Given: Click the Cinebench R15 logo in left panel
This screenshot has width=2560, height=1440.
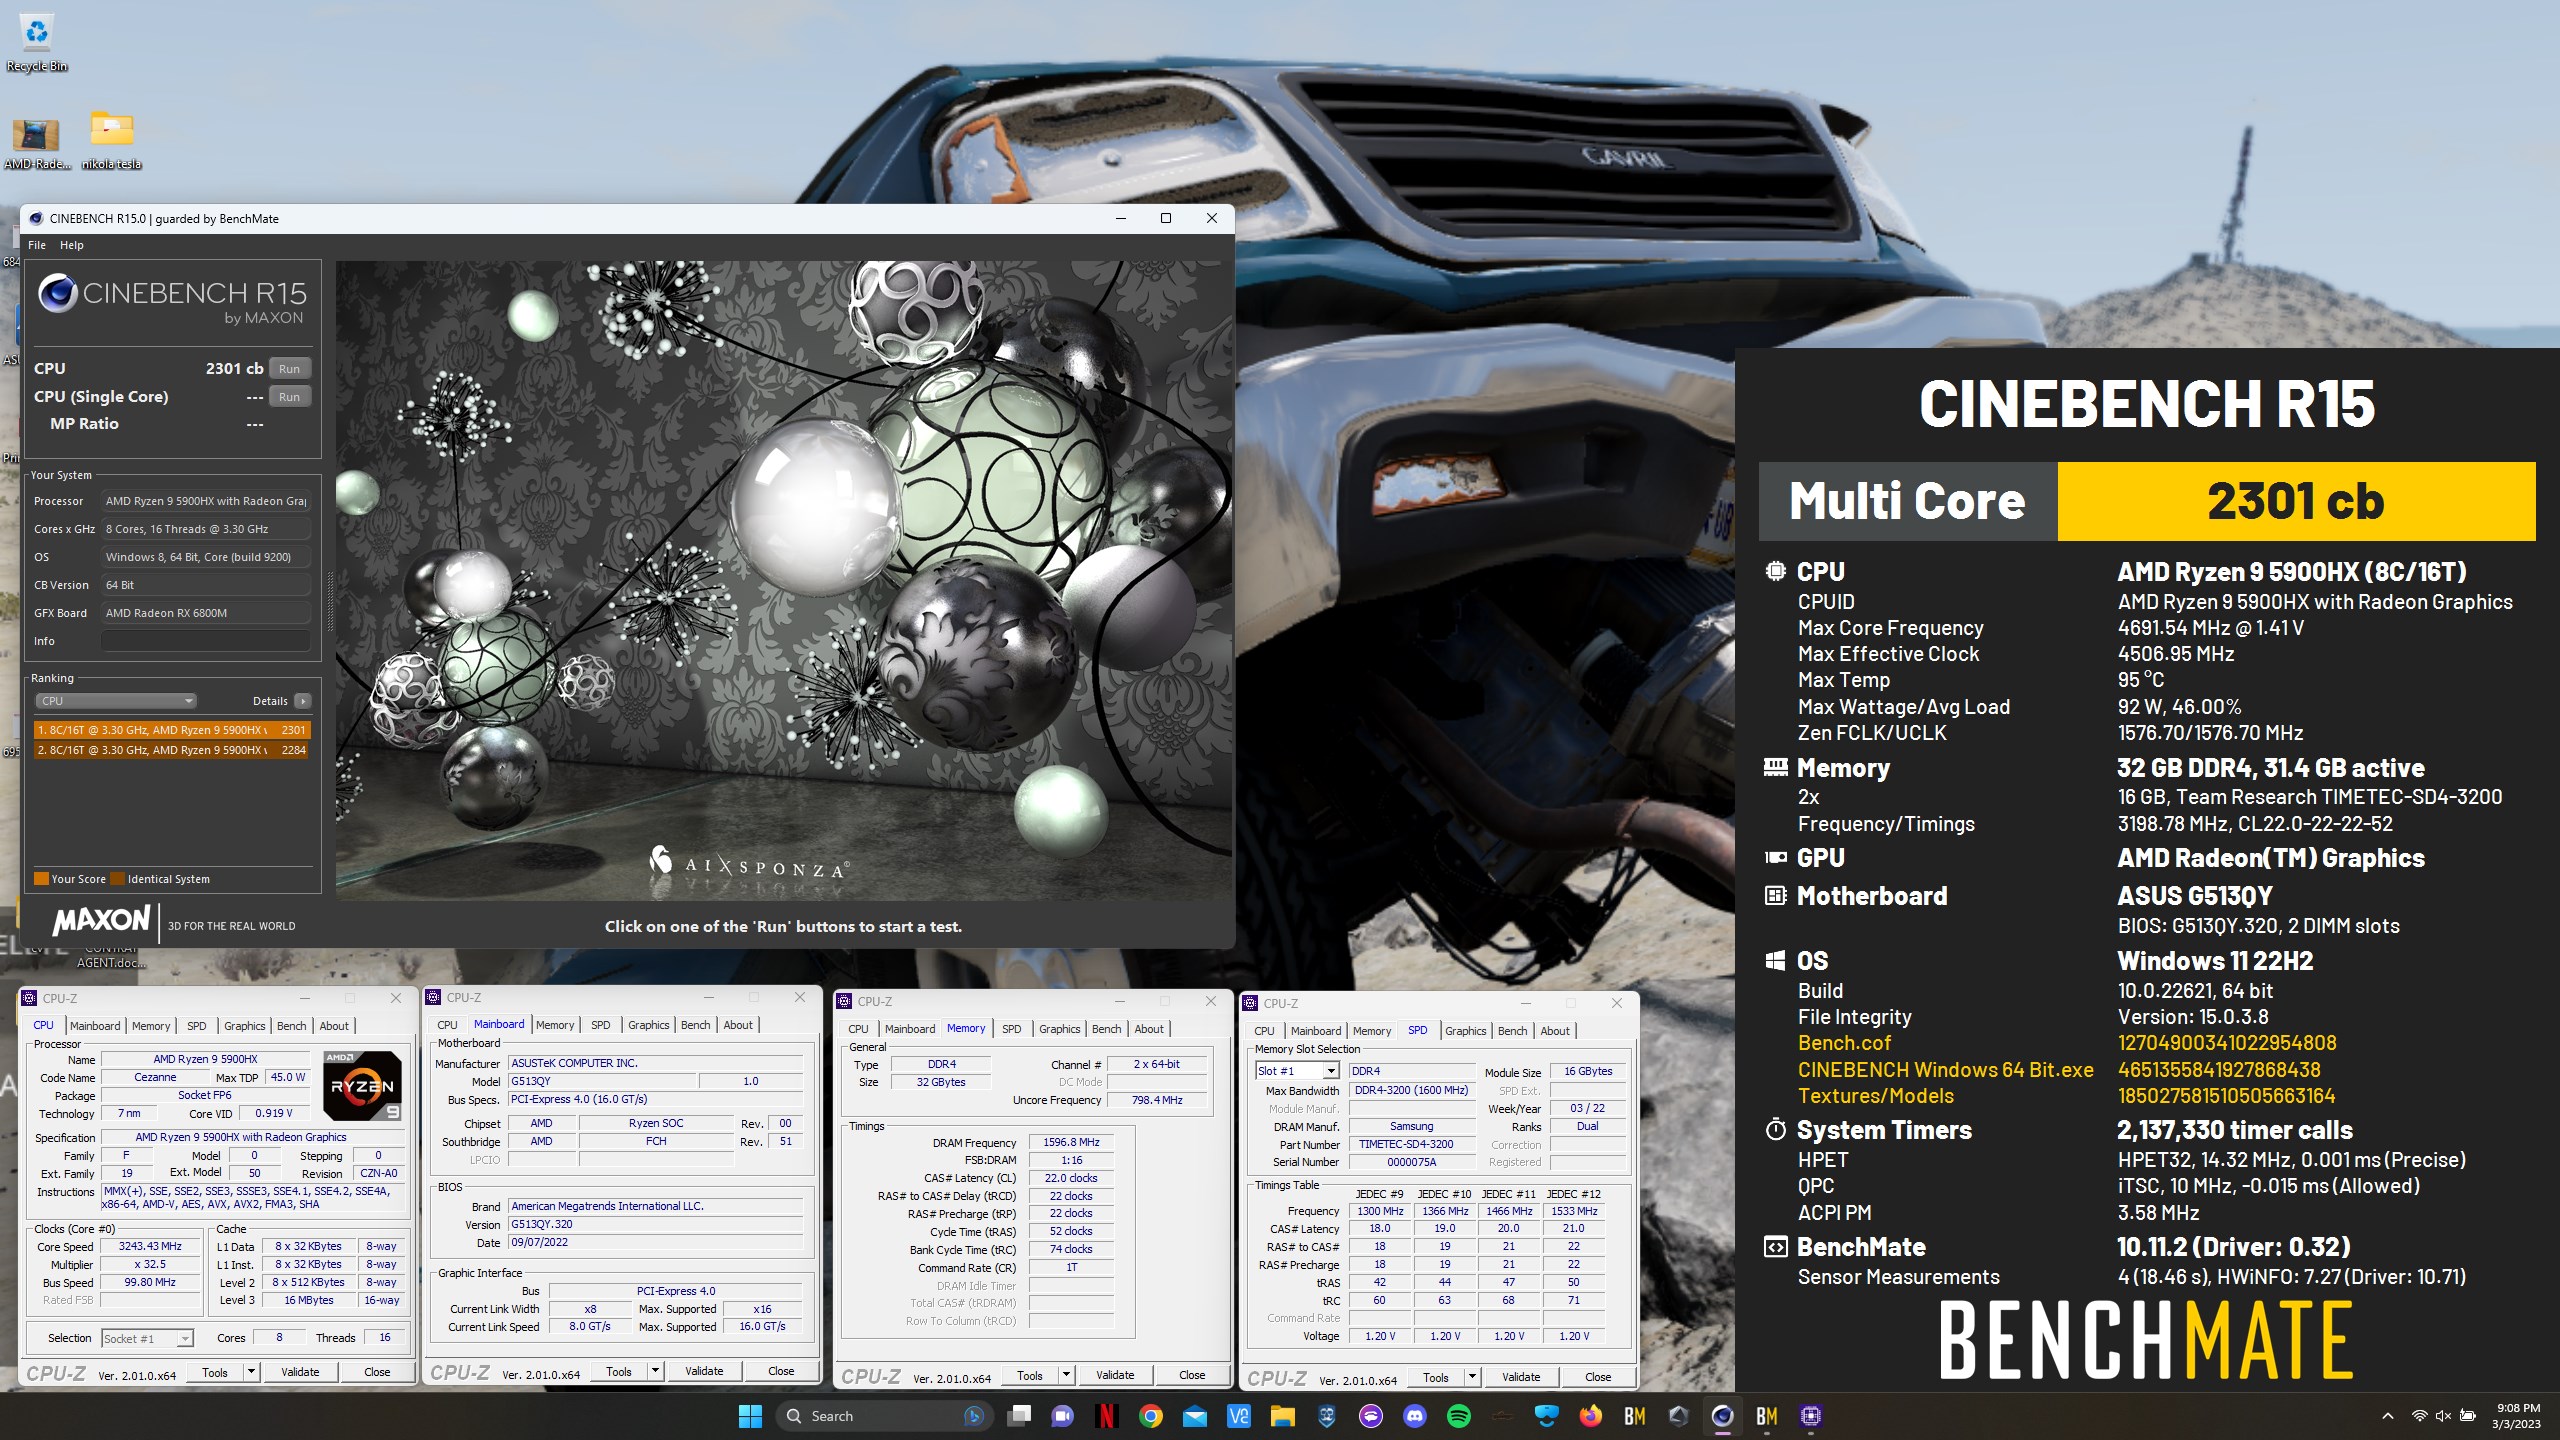Looking at the screenshot, I should click(172, 301).
